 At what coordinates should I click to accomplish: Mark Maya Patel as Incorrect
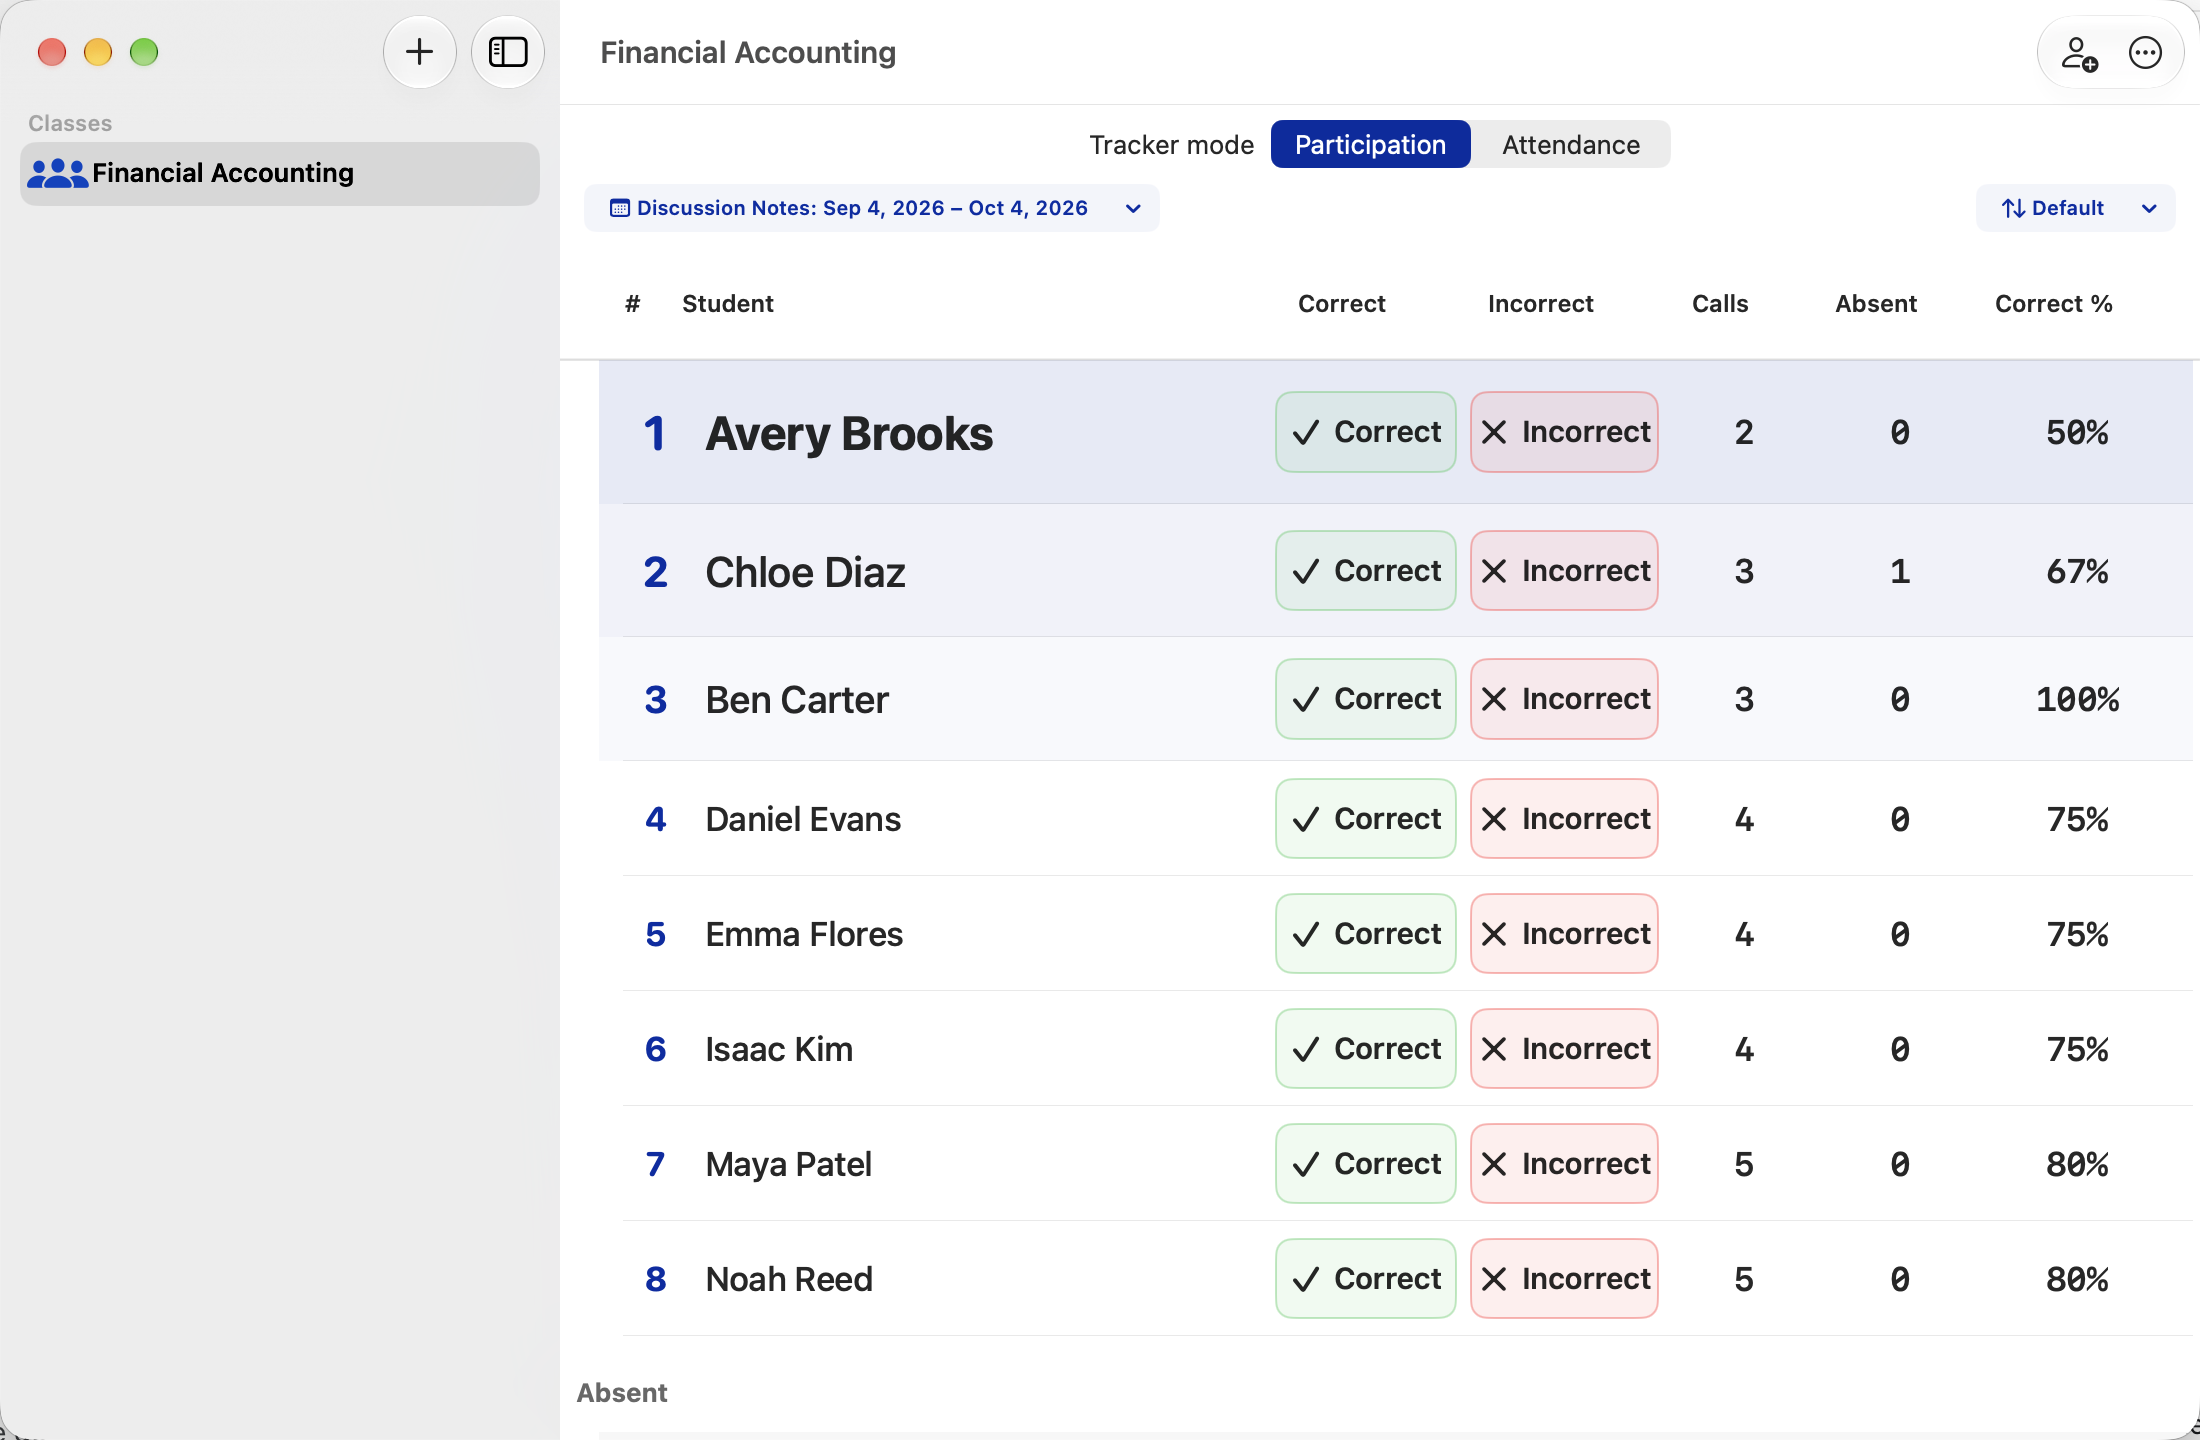pos(1565,1164)
